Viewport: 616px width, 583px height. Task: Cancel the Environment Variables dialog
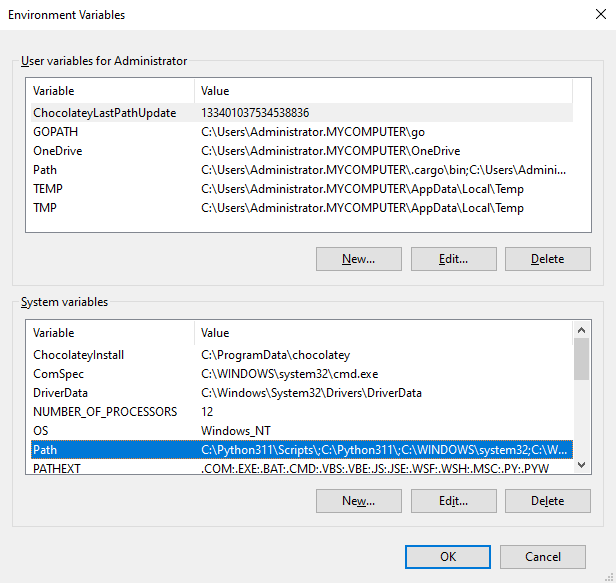point(542,557)
